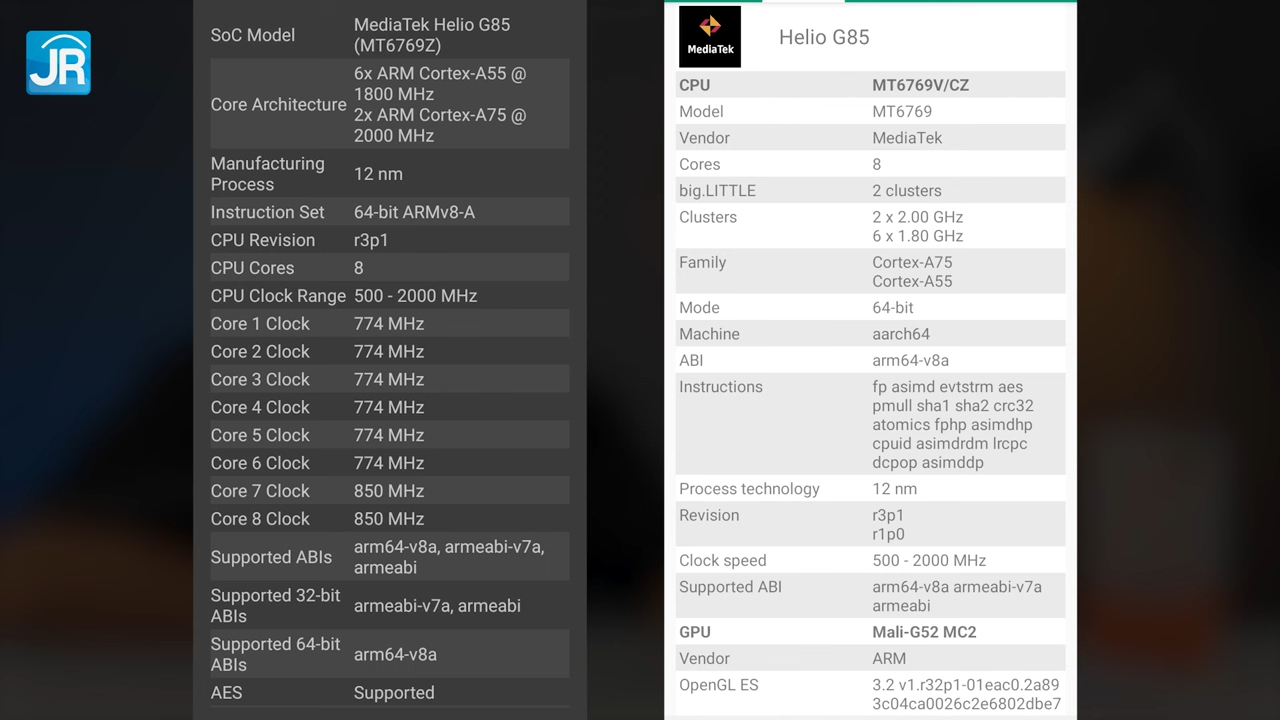Select the SoC Model row
Viewport: 1280px width, 720px height.
pyautogui.click(x=389, y=35)
